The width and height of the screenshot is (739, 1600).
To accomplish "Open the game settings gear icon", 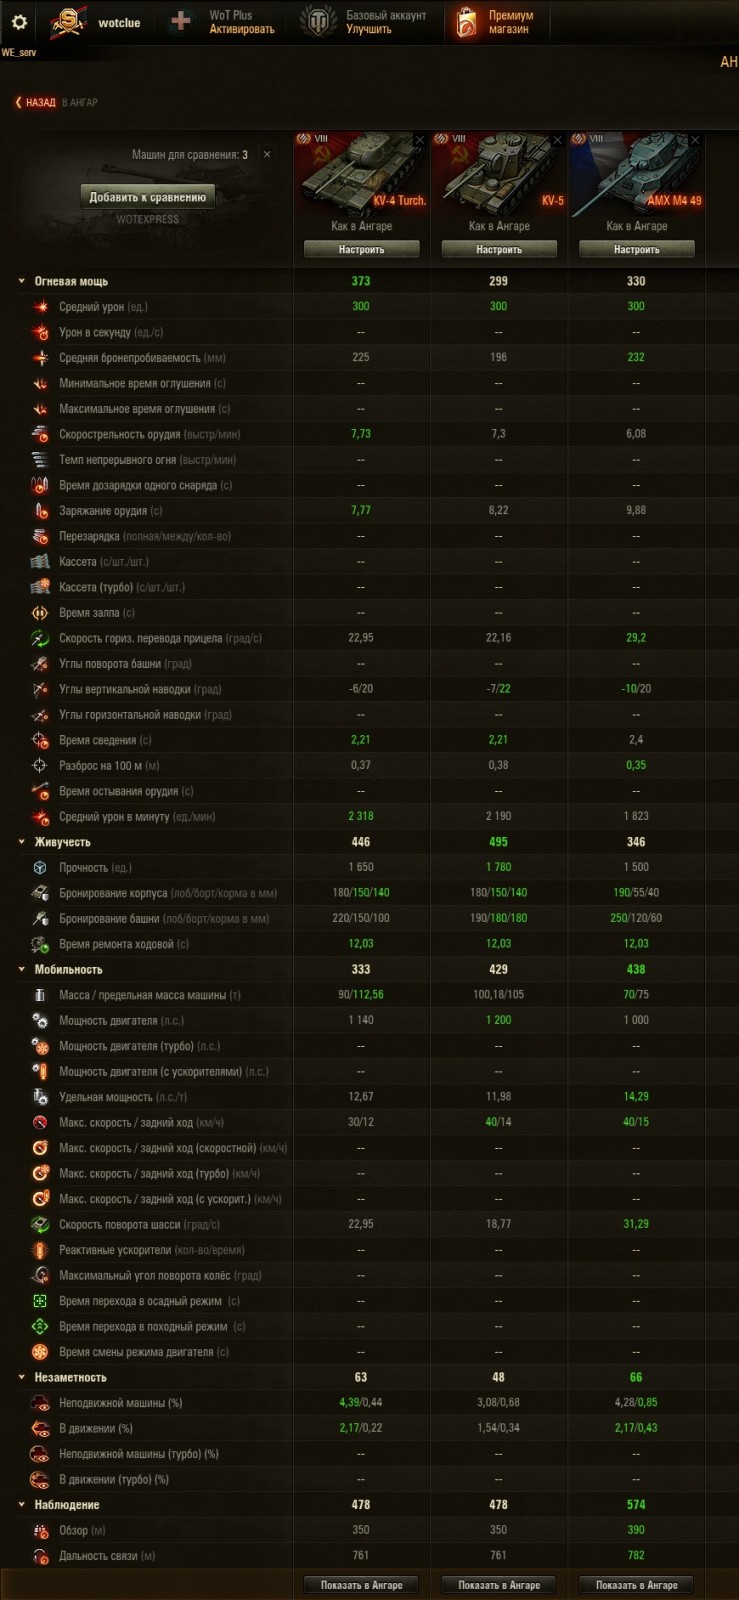I will click(18, 24).
